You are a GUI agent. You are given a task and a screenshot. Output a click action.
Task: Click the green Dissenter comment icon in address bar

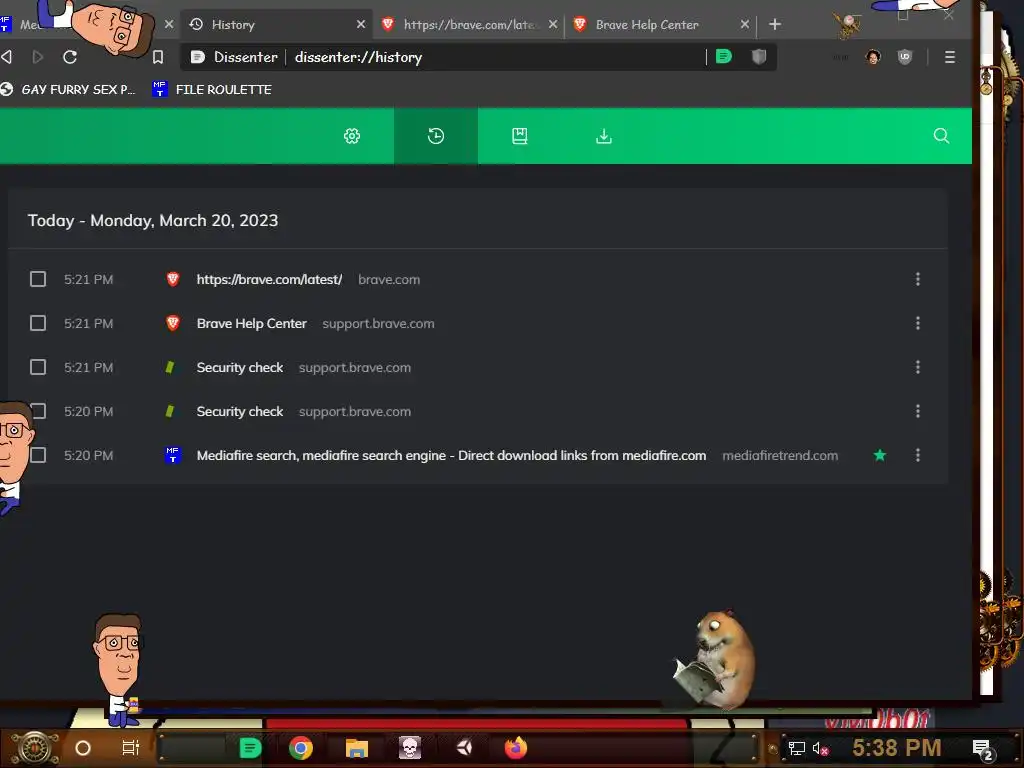(724, 56)
